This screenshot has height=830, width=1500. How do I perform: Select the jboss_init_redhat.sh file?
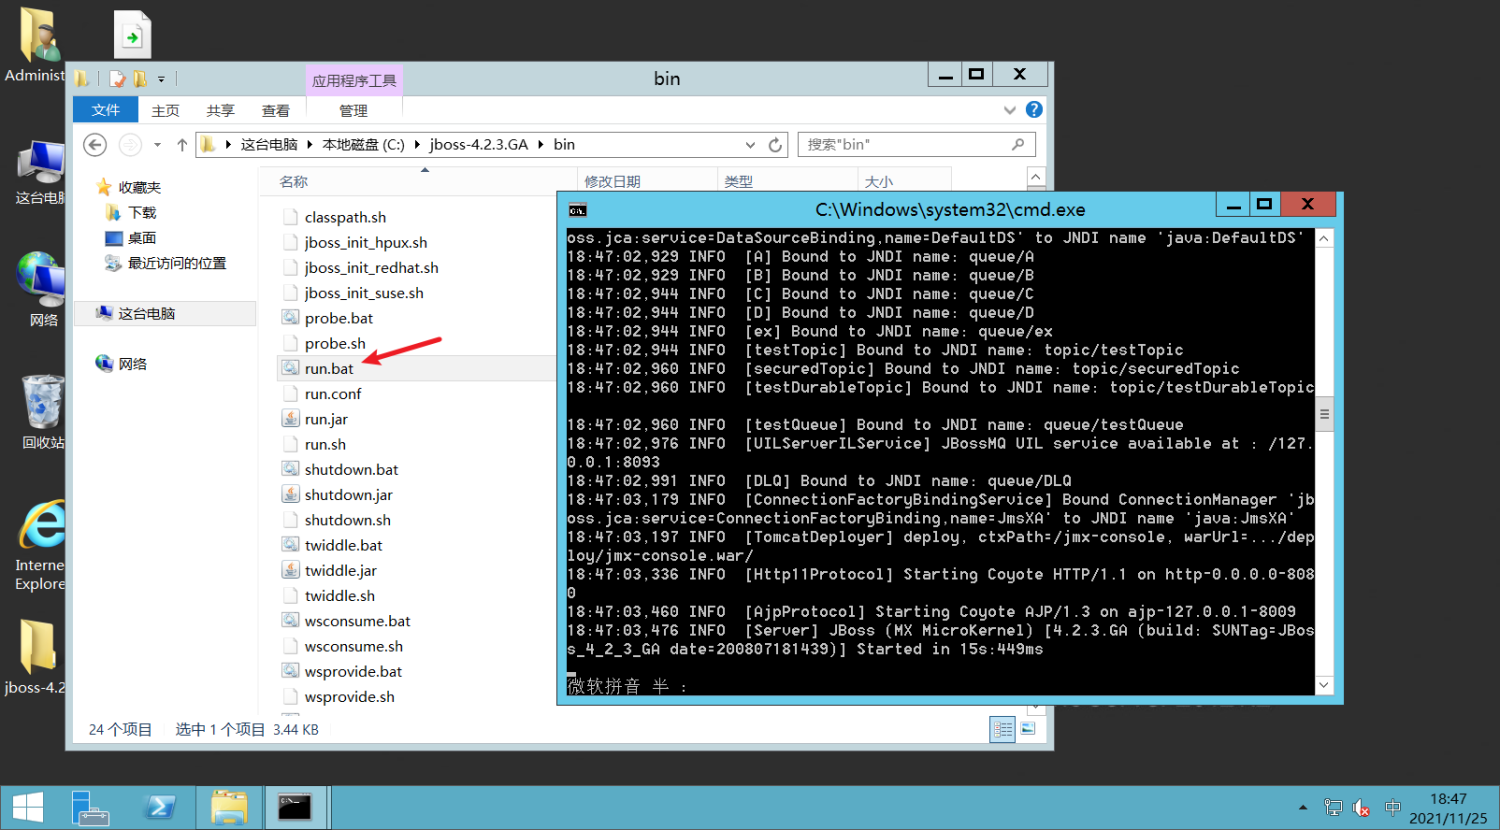pos(371,267)
